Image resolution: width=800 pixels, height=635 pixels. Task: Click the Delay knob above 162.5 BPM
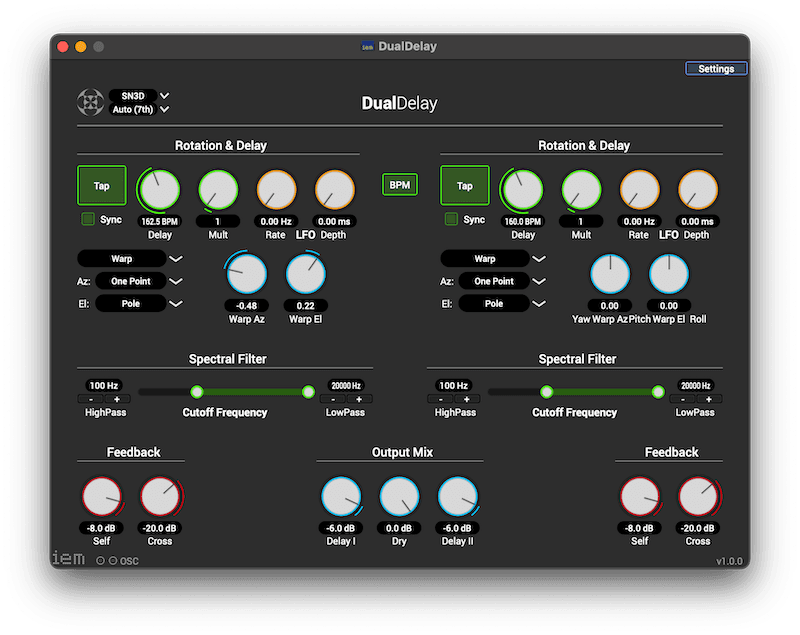click(x=160, y=190)
